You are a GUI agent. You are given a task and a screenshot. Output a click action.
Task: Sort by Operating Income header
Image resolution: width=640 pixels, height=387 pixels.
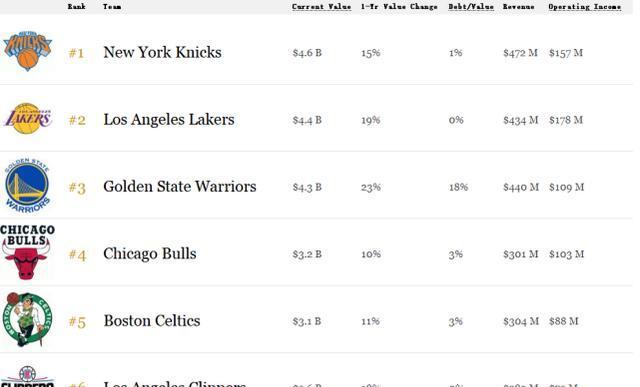584,7
